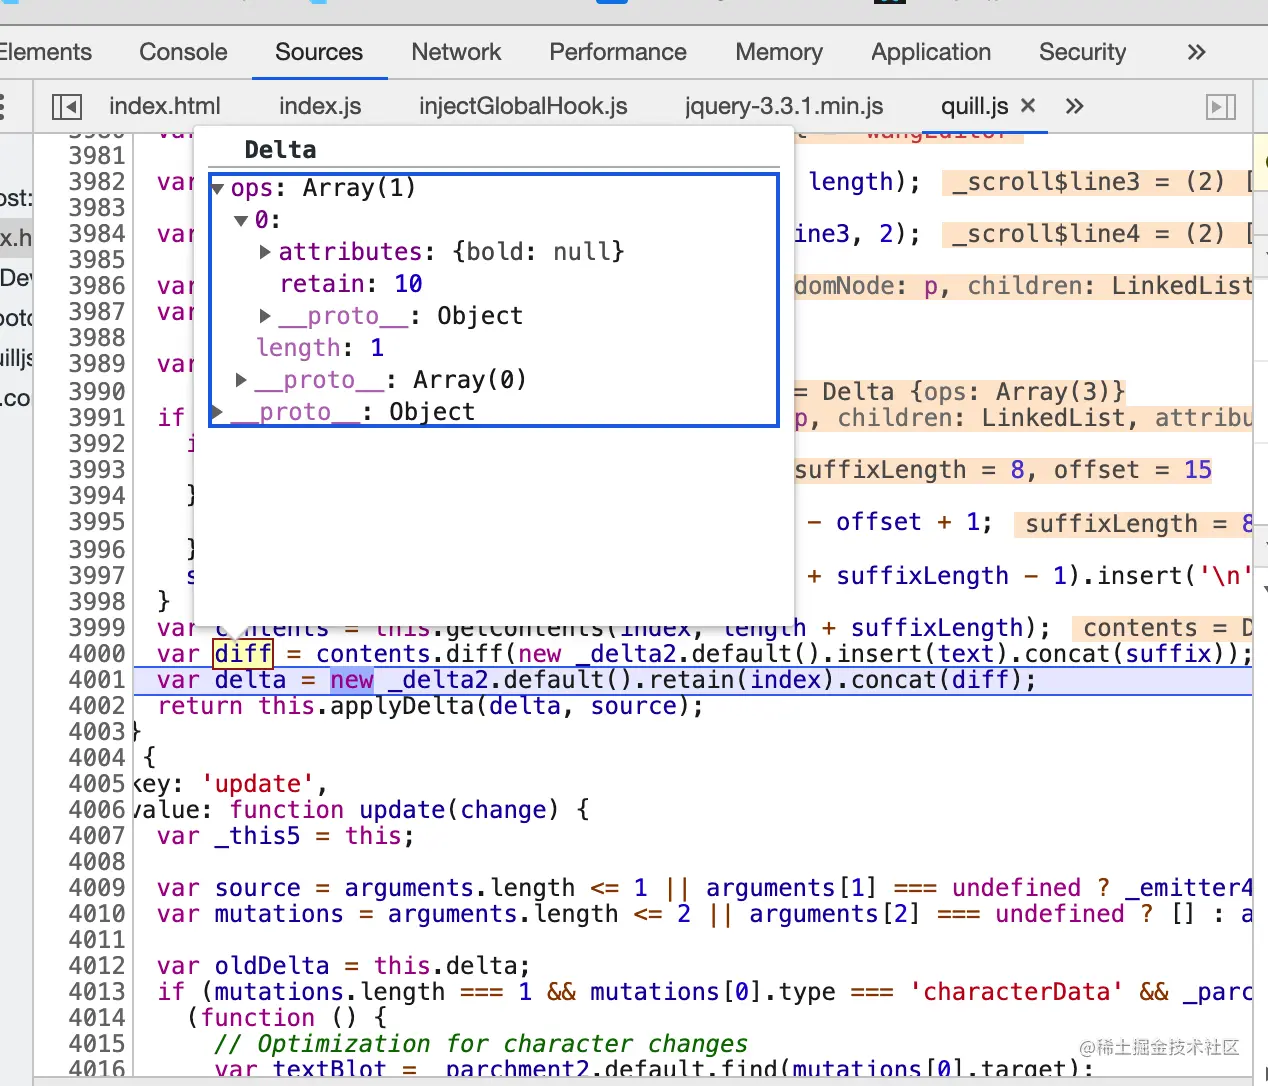Viewport: 1268px width, 1086px height.
Task: Open the Application panel tab
Action: coord(931,52)
